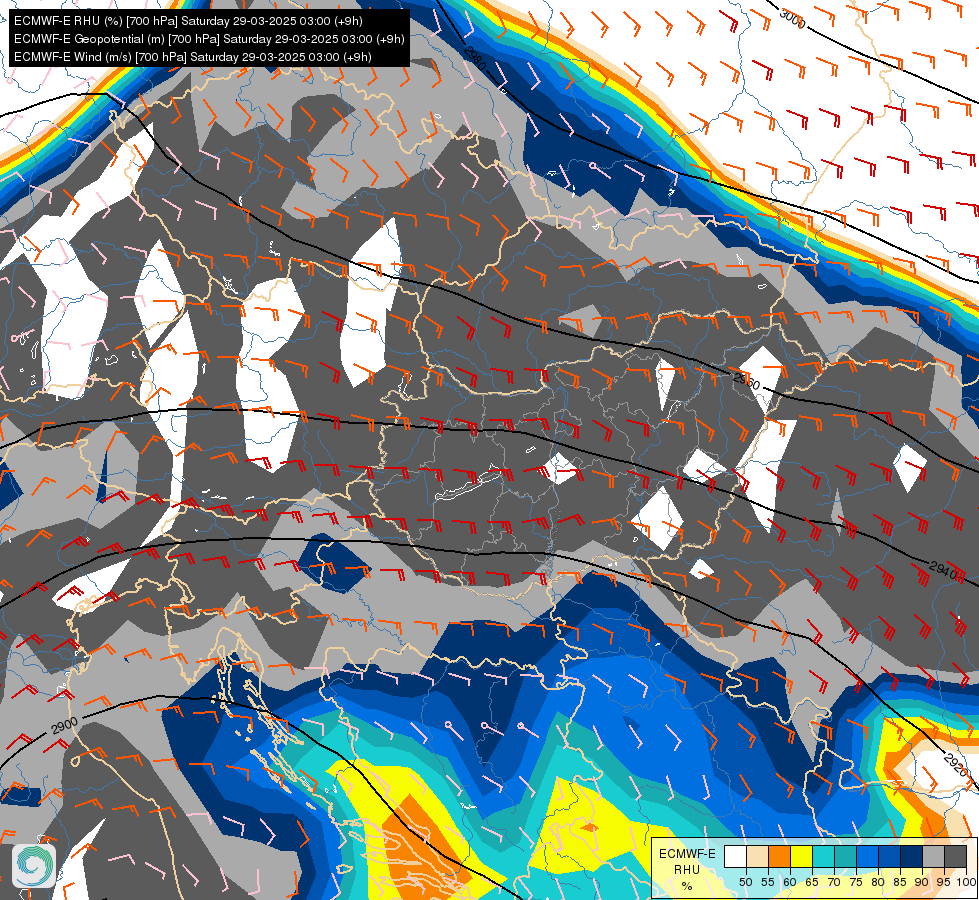Click the legend tick label 60
Image resolution: width=979 pixels, height=900 pixels.
click(790, 882)
